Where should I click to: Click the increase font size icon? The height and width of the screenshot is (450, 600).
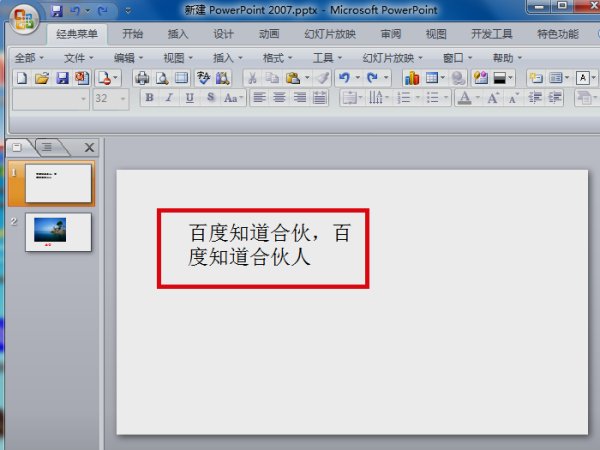coord(493,98)
